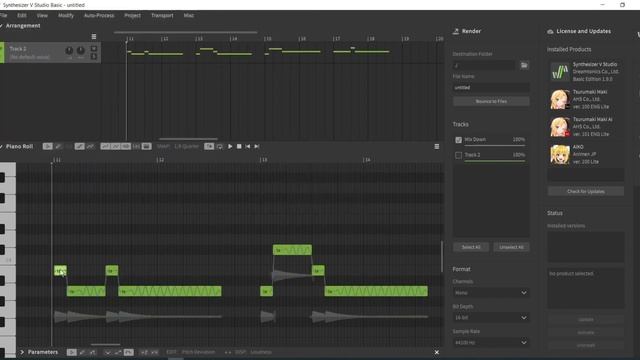Open the Auto-Process menu
This screenshot has width=640, height=360.
[x=99, y=16]
